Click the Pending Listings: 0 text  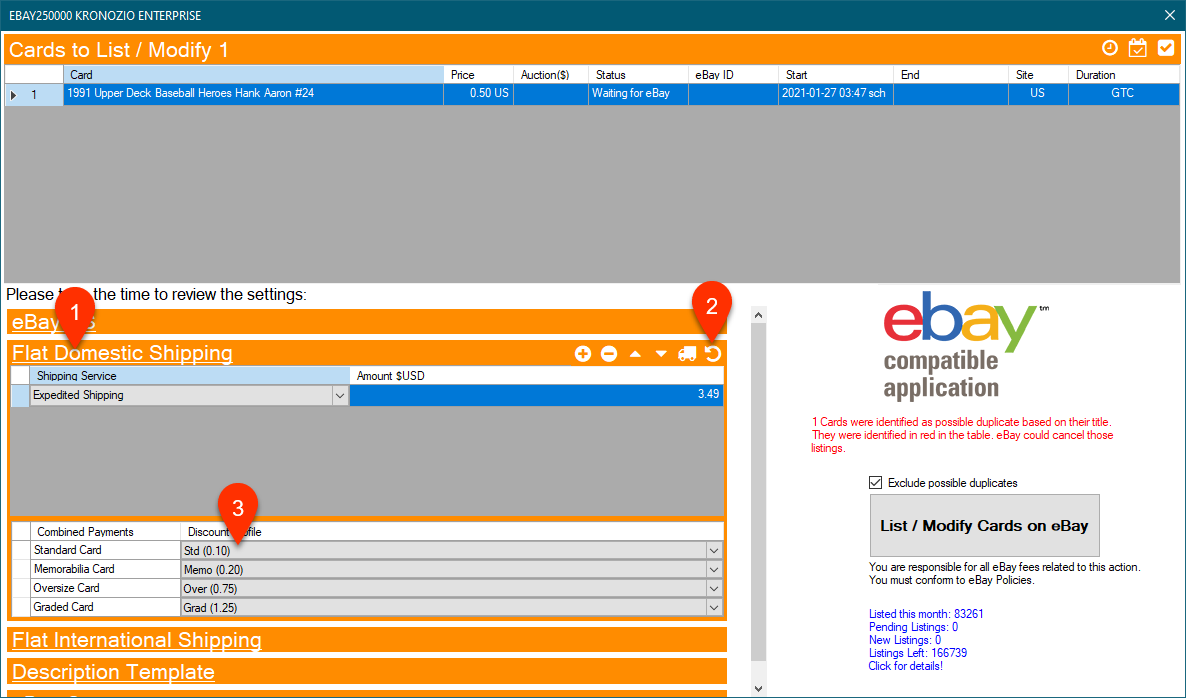(913, 627)
